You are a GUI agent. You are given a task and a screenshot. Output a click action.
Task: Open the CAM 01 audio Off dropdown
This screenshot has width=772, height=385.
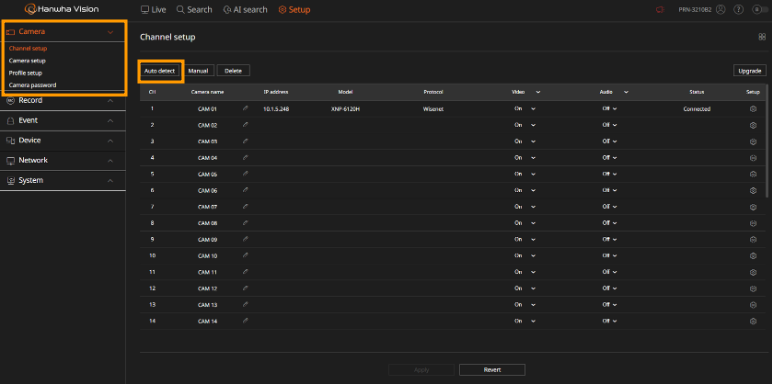(610, 109)
